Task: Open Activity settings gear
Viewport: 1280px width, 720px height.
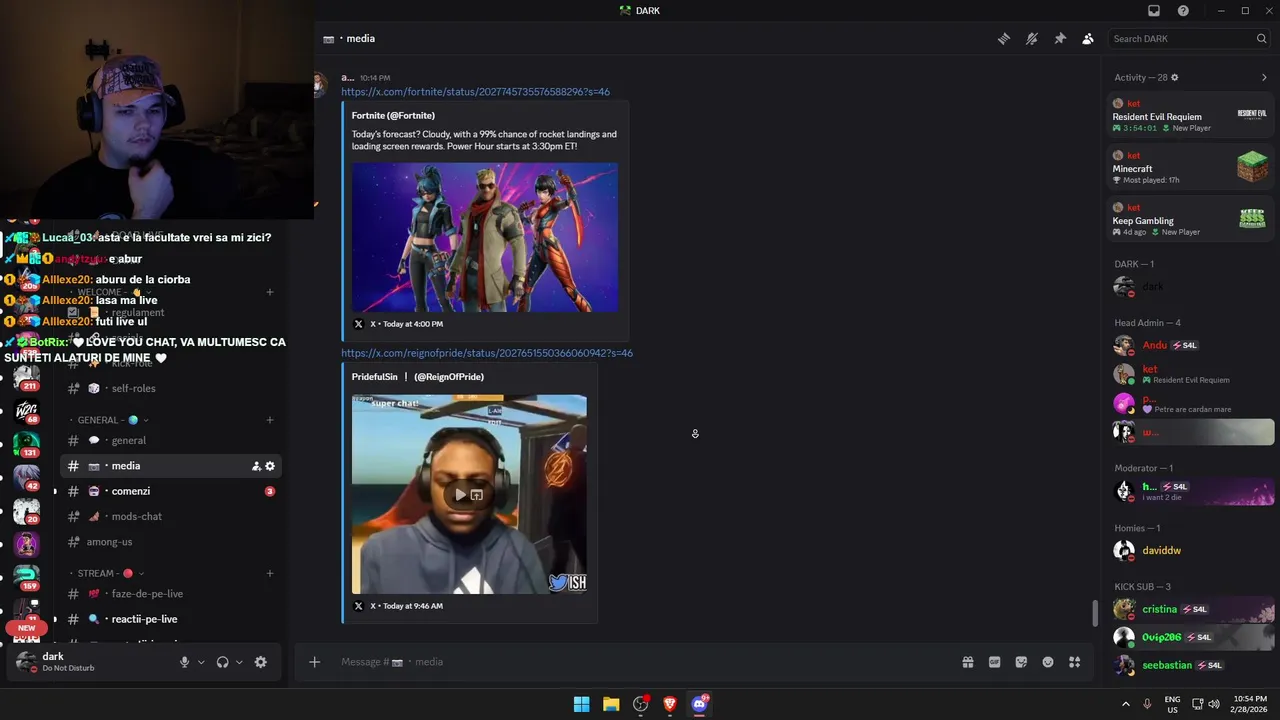Action: tap(1175, 77)
